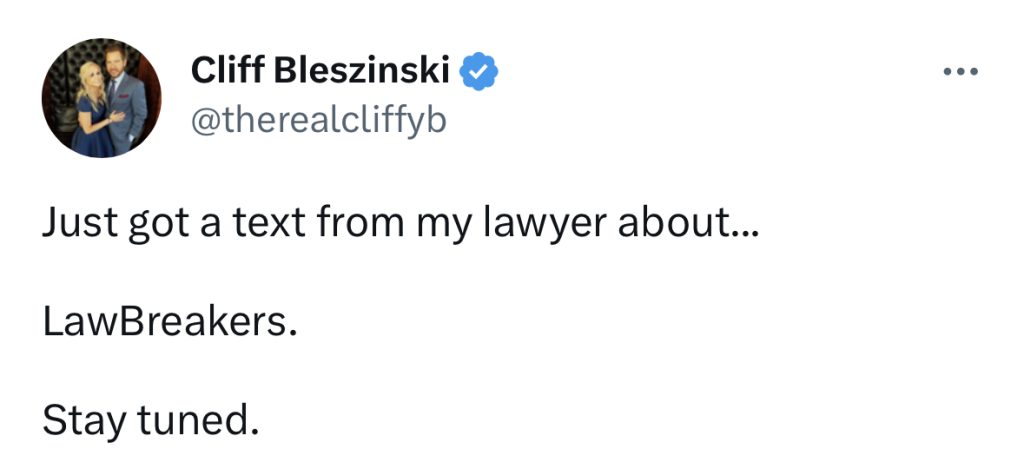Click the word 'tuned.' in the tweet
The image size is (1024, 449).
tap(199, 421)
